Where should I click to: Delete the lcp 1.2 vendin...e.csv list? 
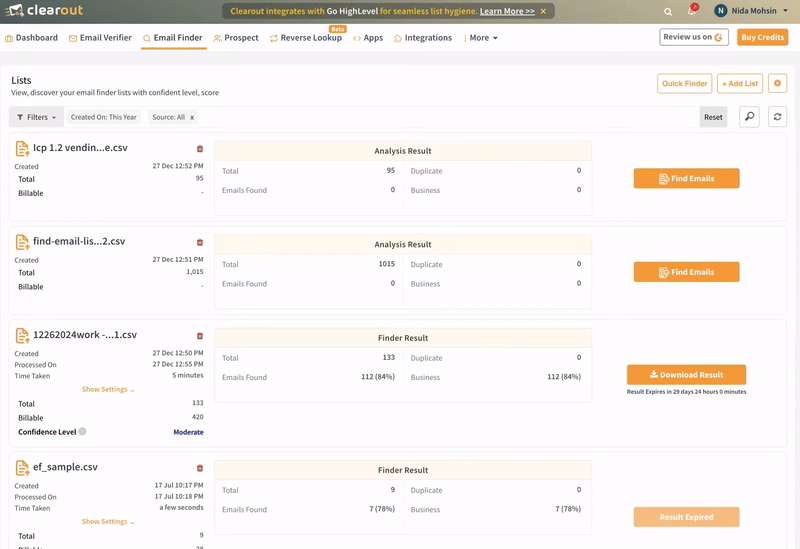(200, 148)
